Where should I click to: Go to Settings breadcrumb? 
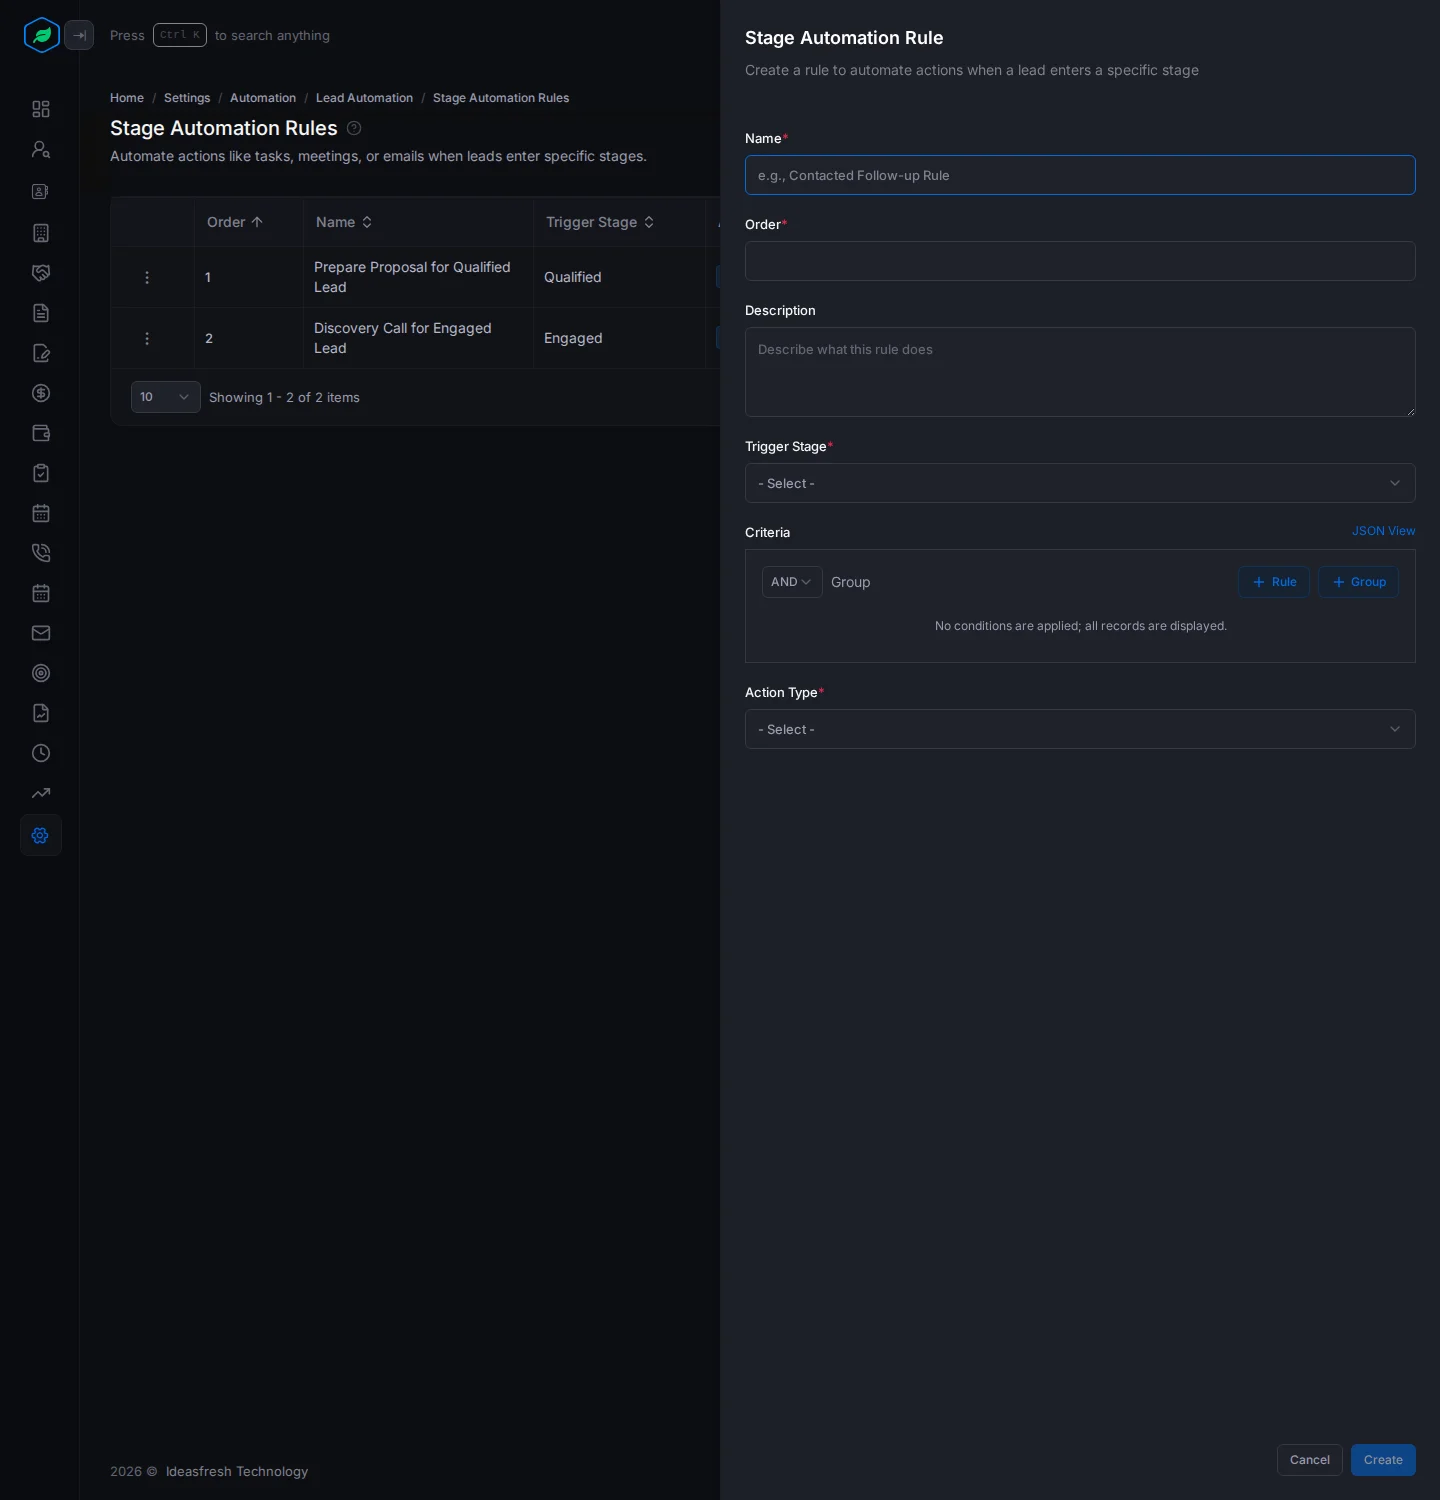(x=187, y=98)
